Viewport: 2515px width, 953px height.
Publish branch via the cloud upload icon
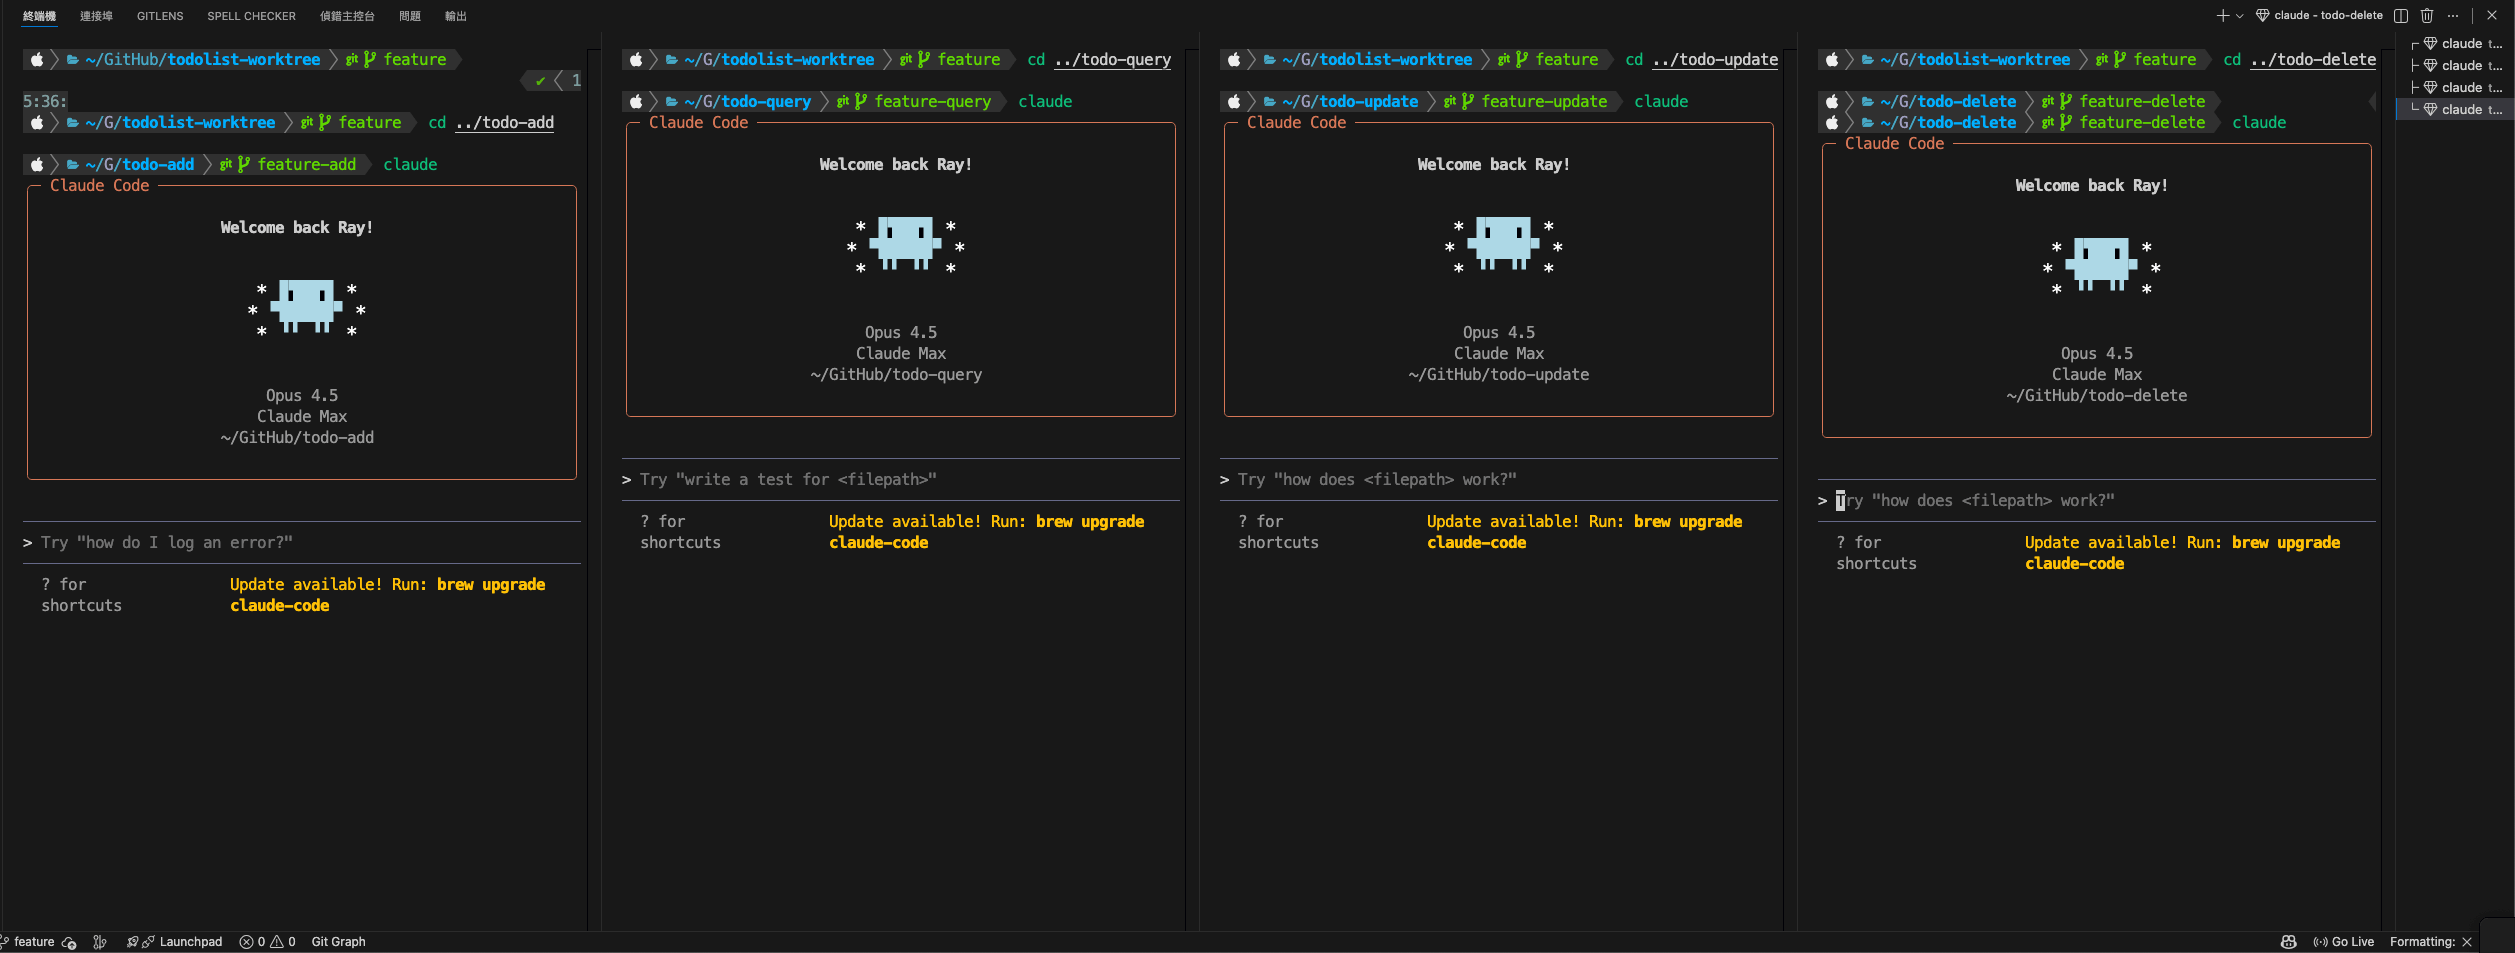point(69,942)
